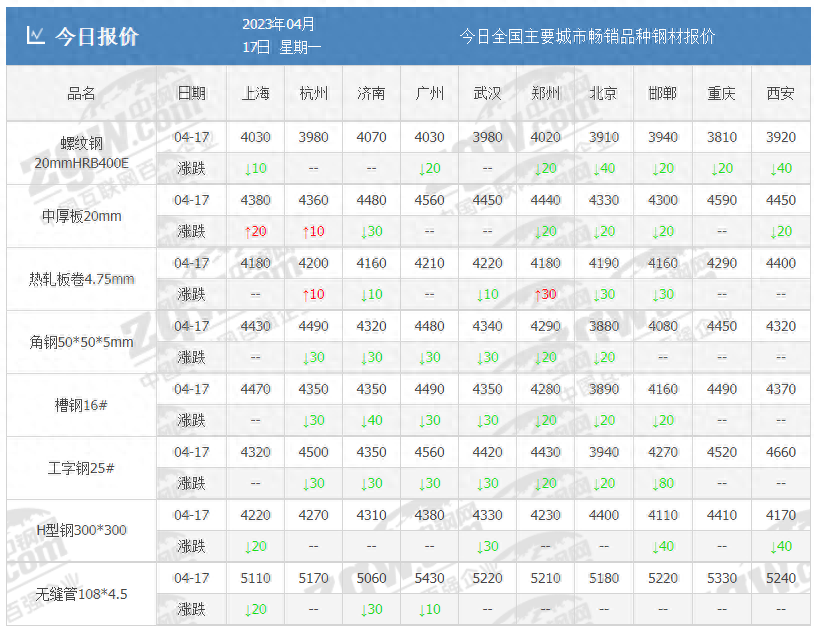This screenshot has height=629, width=815.
Task: Click 热轧板卷 price 4290 for 重庆
Action: point(721,263)
